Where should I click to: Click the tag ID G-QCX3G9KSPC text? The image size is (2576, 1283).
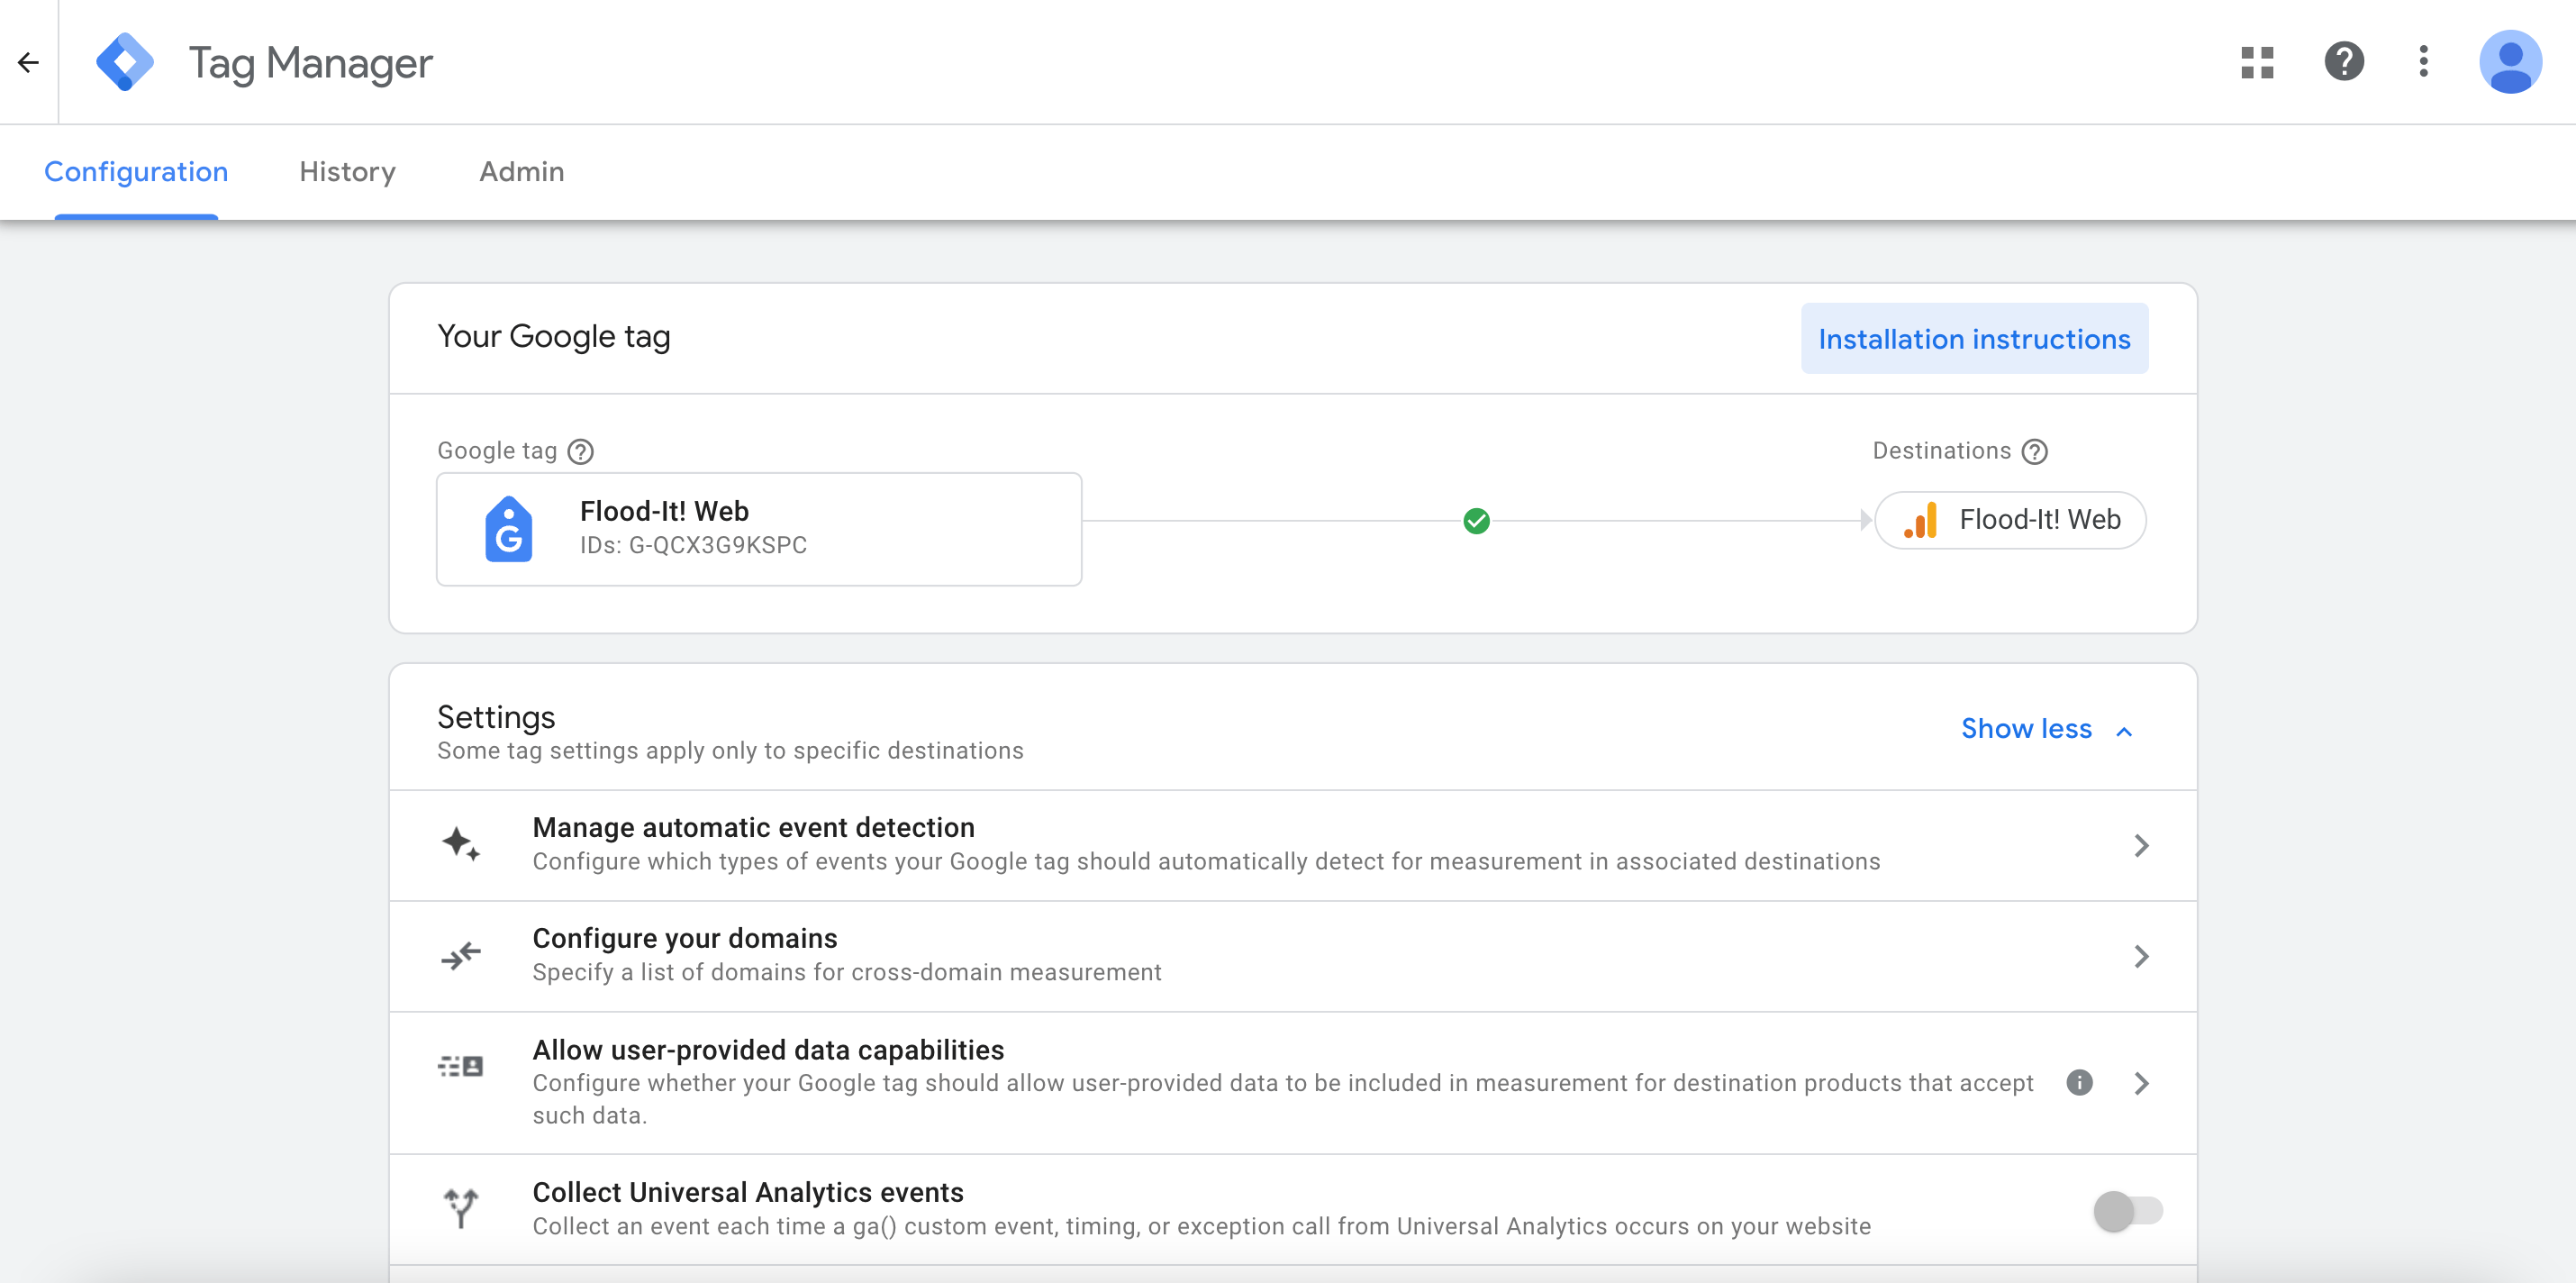(717, 545)
